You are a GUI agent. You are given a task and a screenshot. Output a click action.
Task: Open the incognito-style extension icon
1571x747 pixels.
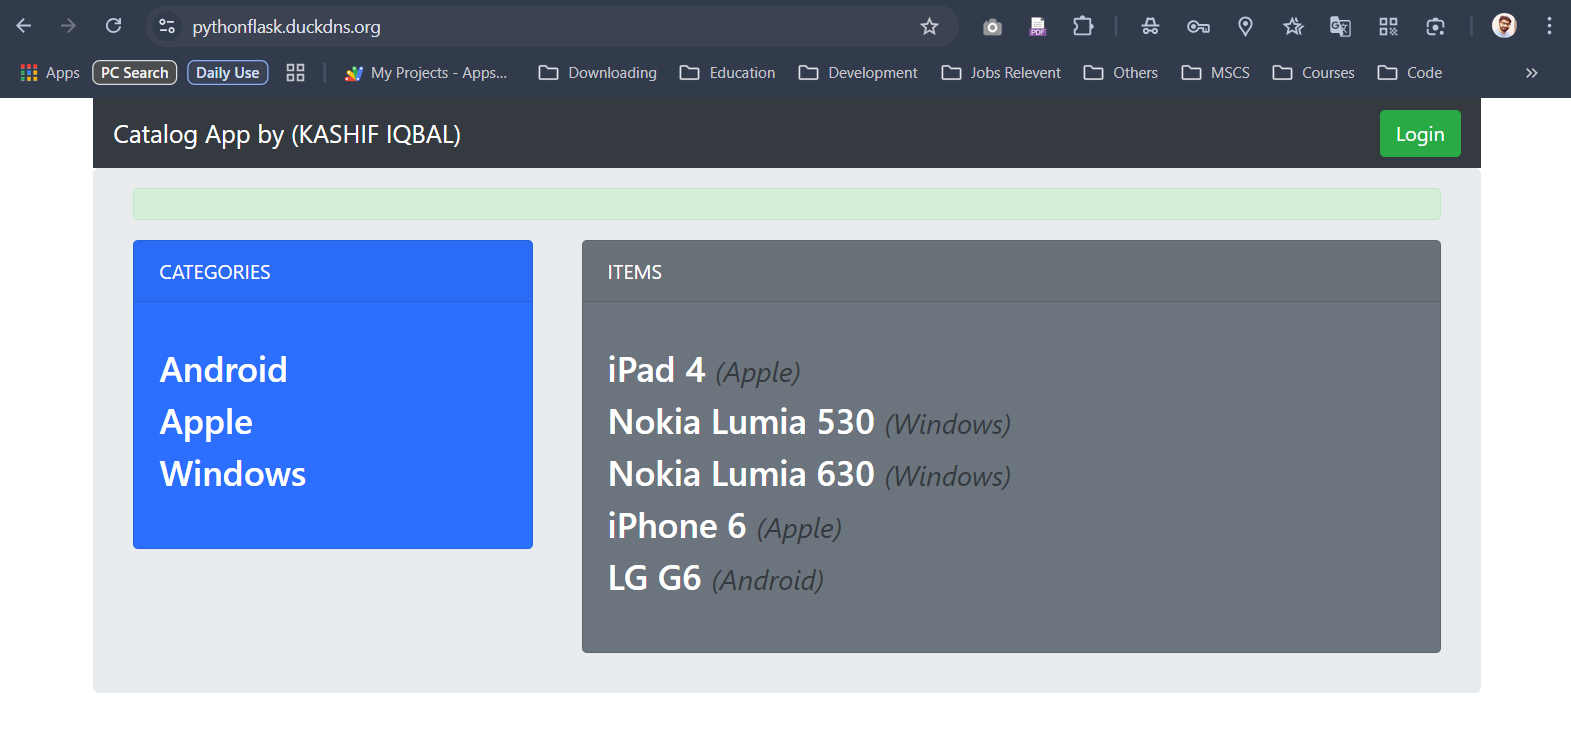pos(1150,27)
